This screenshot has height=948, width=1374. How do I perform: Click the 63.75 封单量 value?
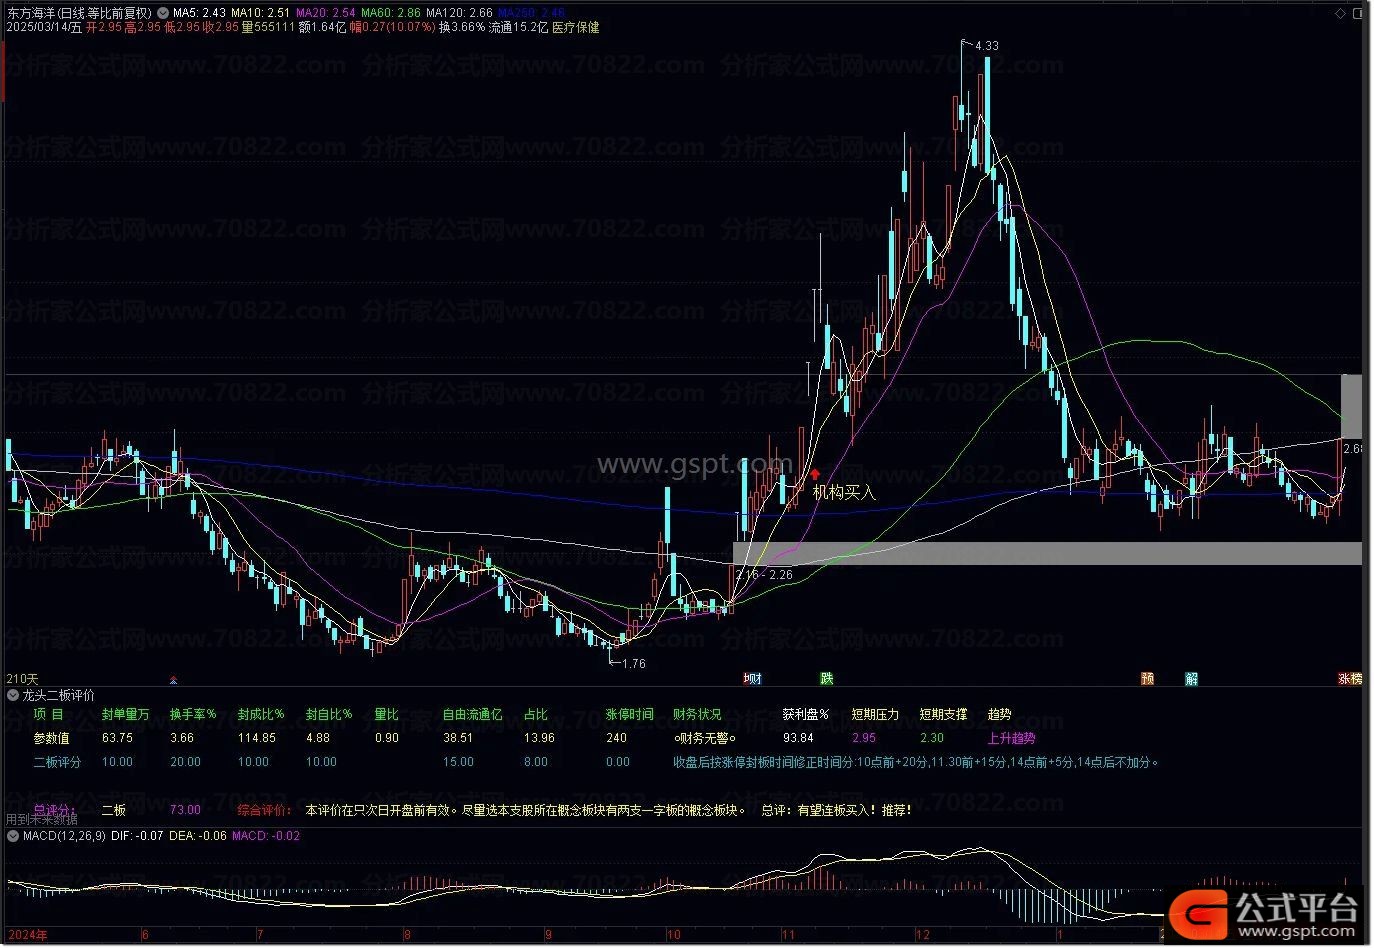[117, 738]
